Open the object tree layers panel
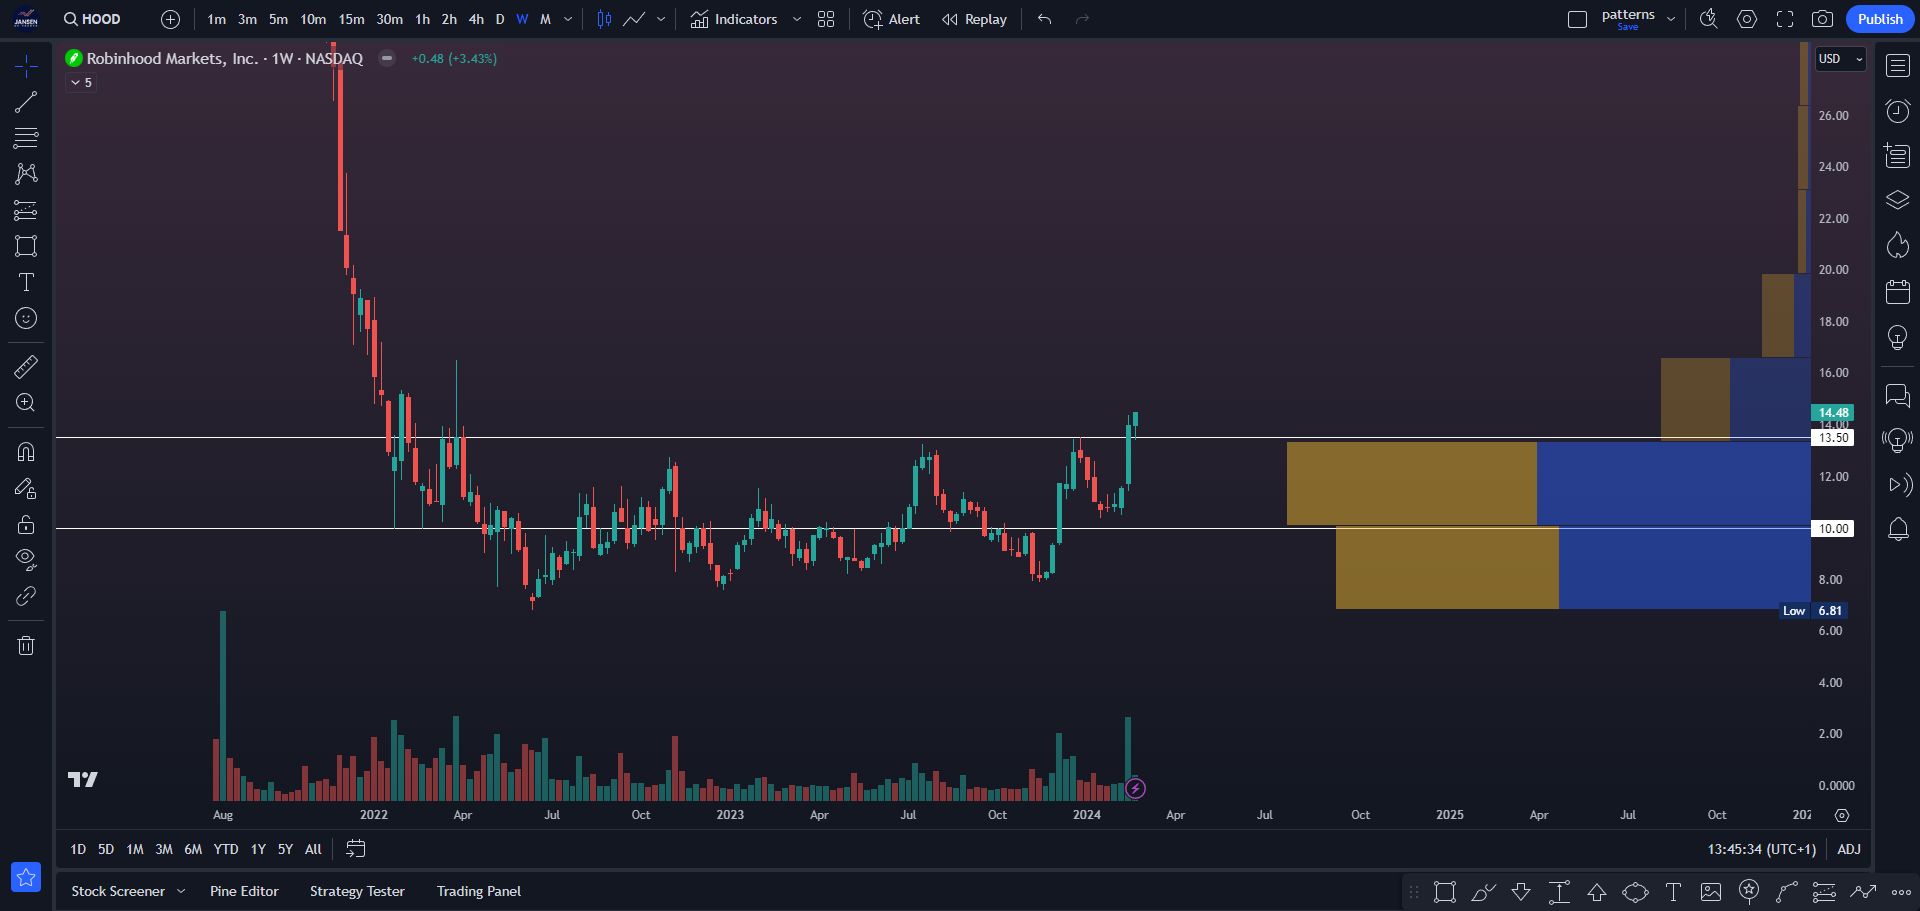The width and height of the screenshot is (1920, 911). tap(1898, 200)
